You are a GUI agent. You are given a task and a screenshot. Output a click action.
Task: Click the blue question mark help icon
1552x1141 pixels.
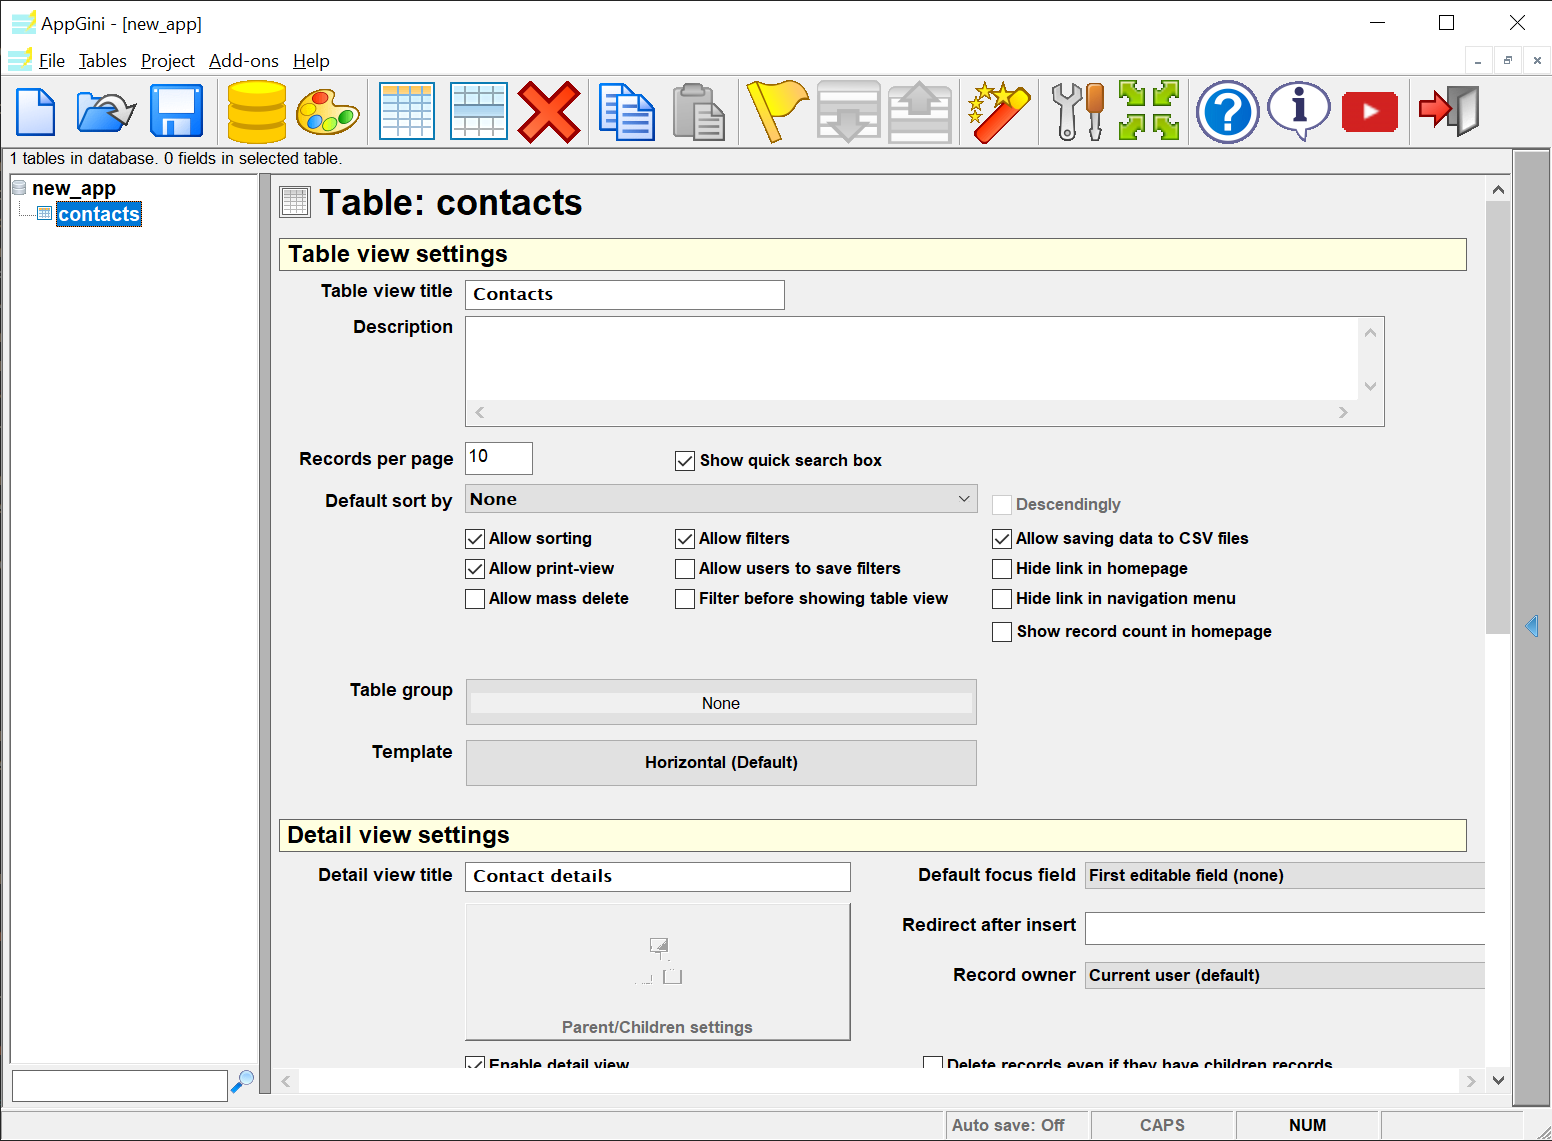1227,111
